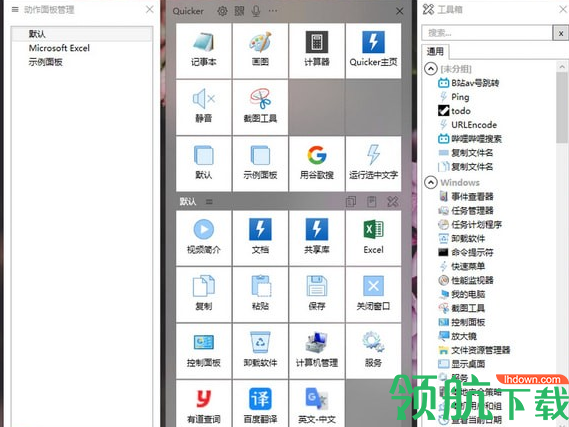Click the toolbox list scrollbar thumb
The width and height of the screenshot is (569, 427).
[x=562, y=107]
